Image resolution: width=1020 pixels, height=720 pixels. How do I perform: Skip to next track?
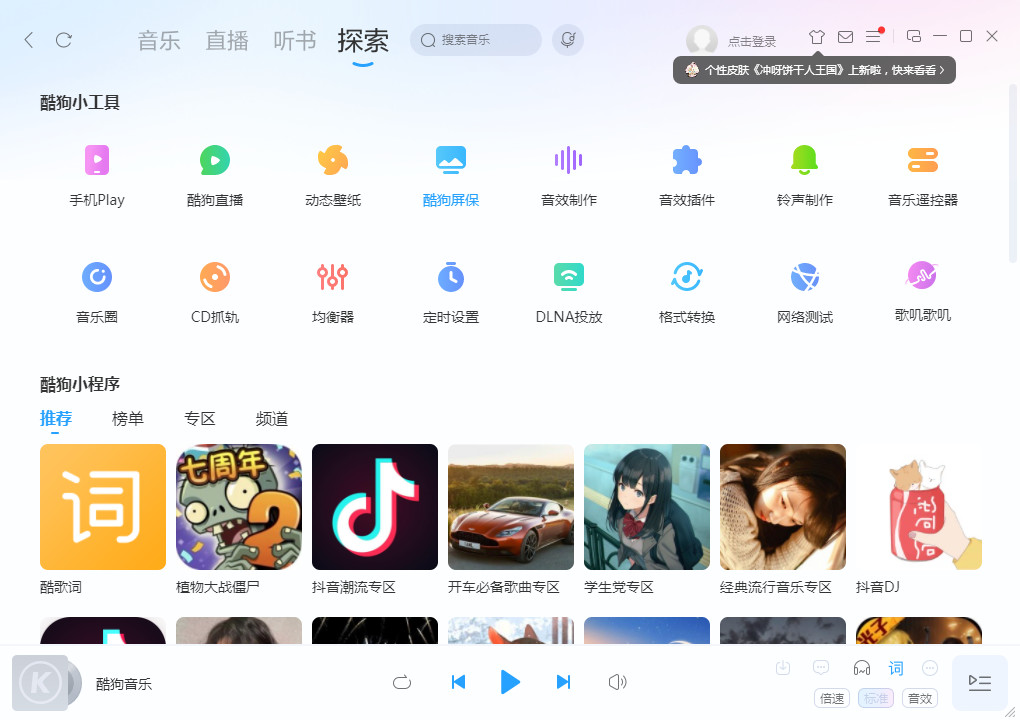[x=563, y=682]
